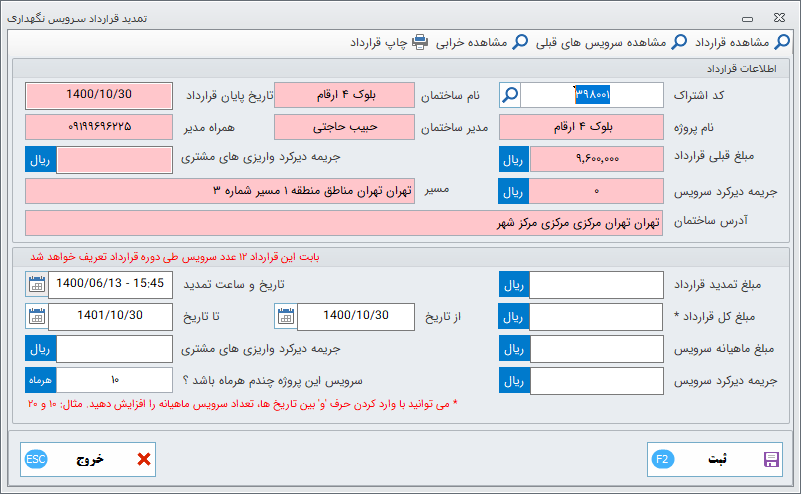The width and height of the screenshot is (801, 494).
Task: Click the 1400/06/13 - 15:45 date field
Action: coord(110,285)
